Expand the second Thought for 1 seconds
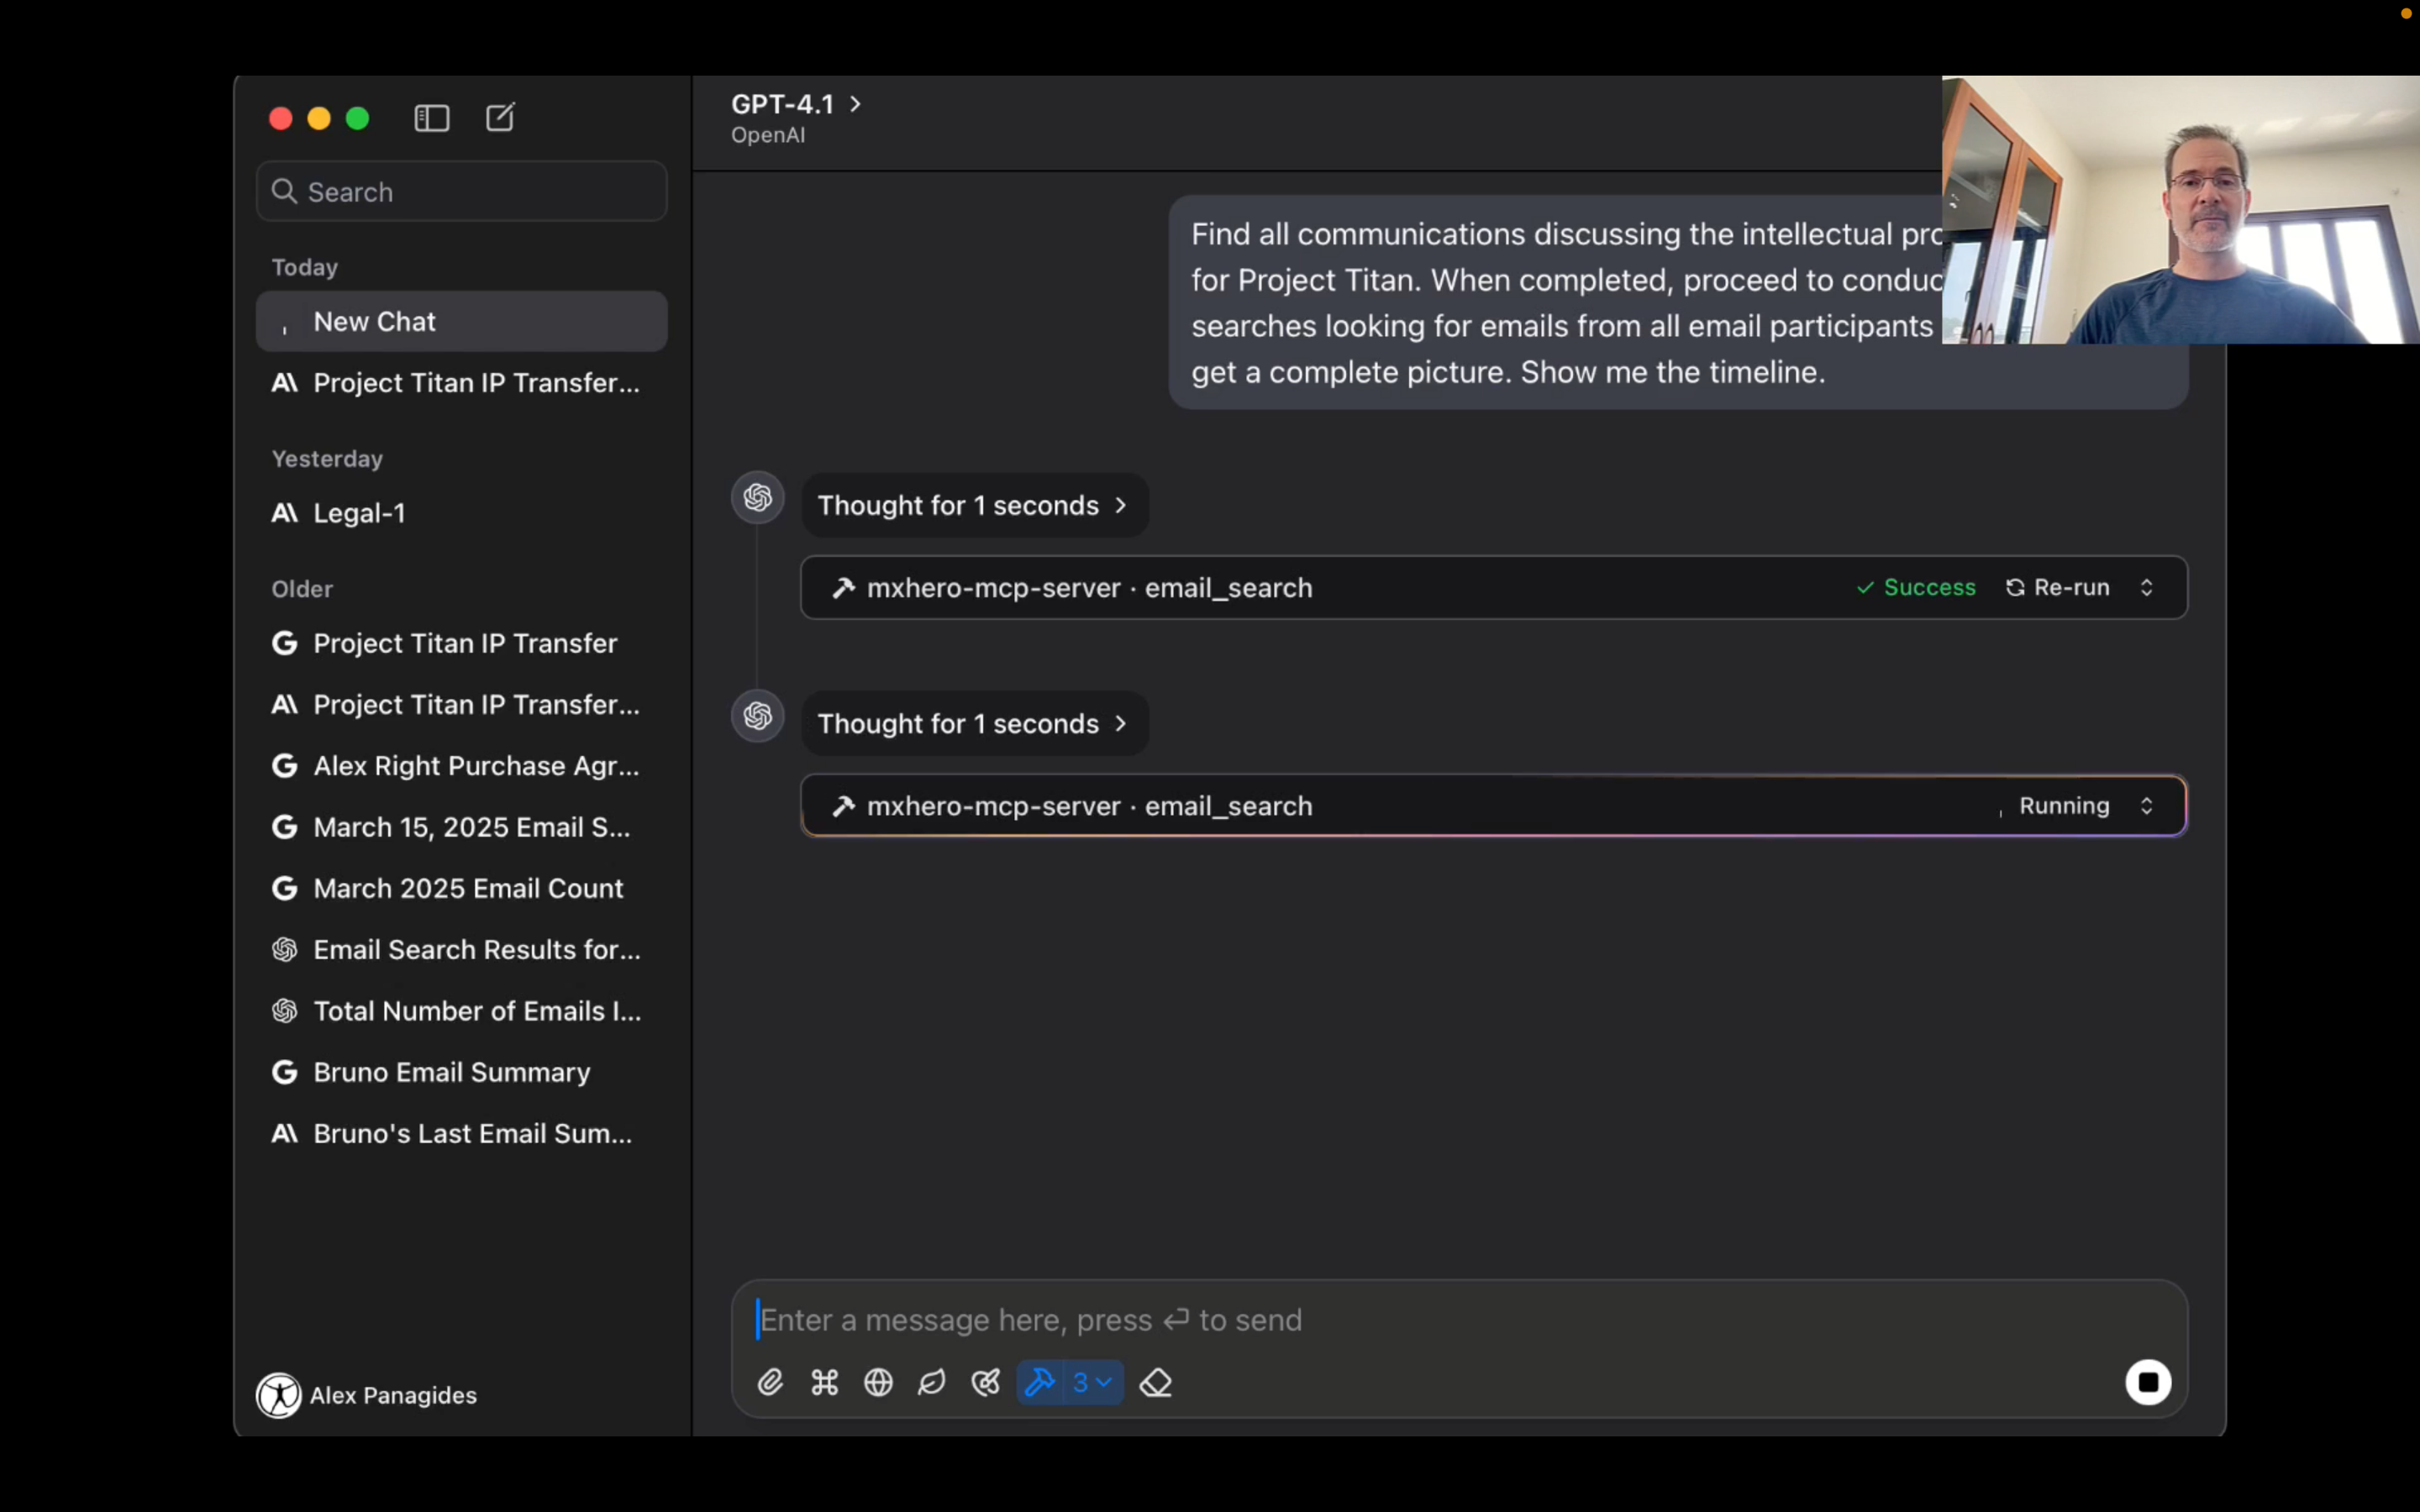This screenshot has height=1512, width=2420. 974,723
